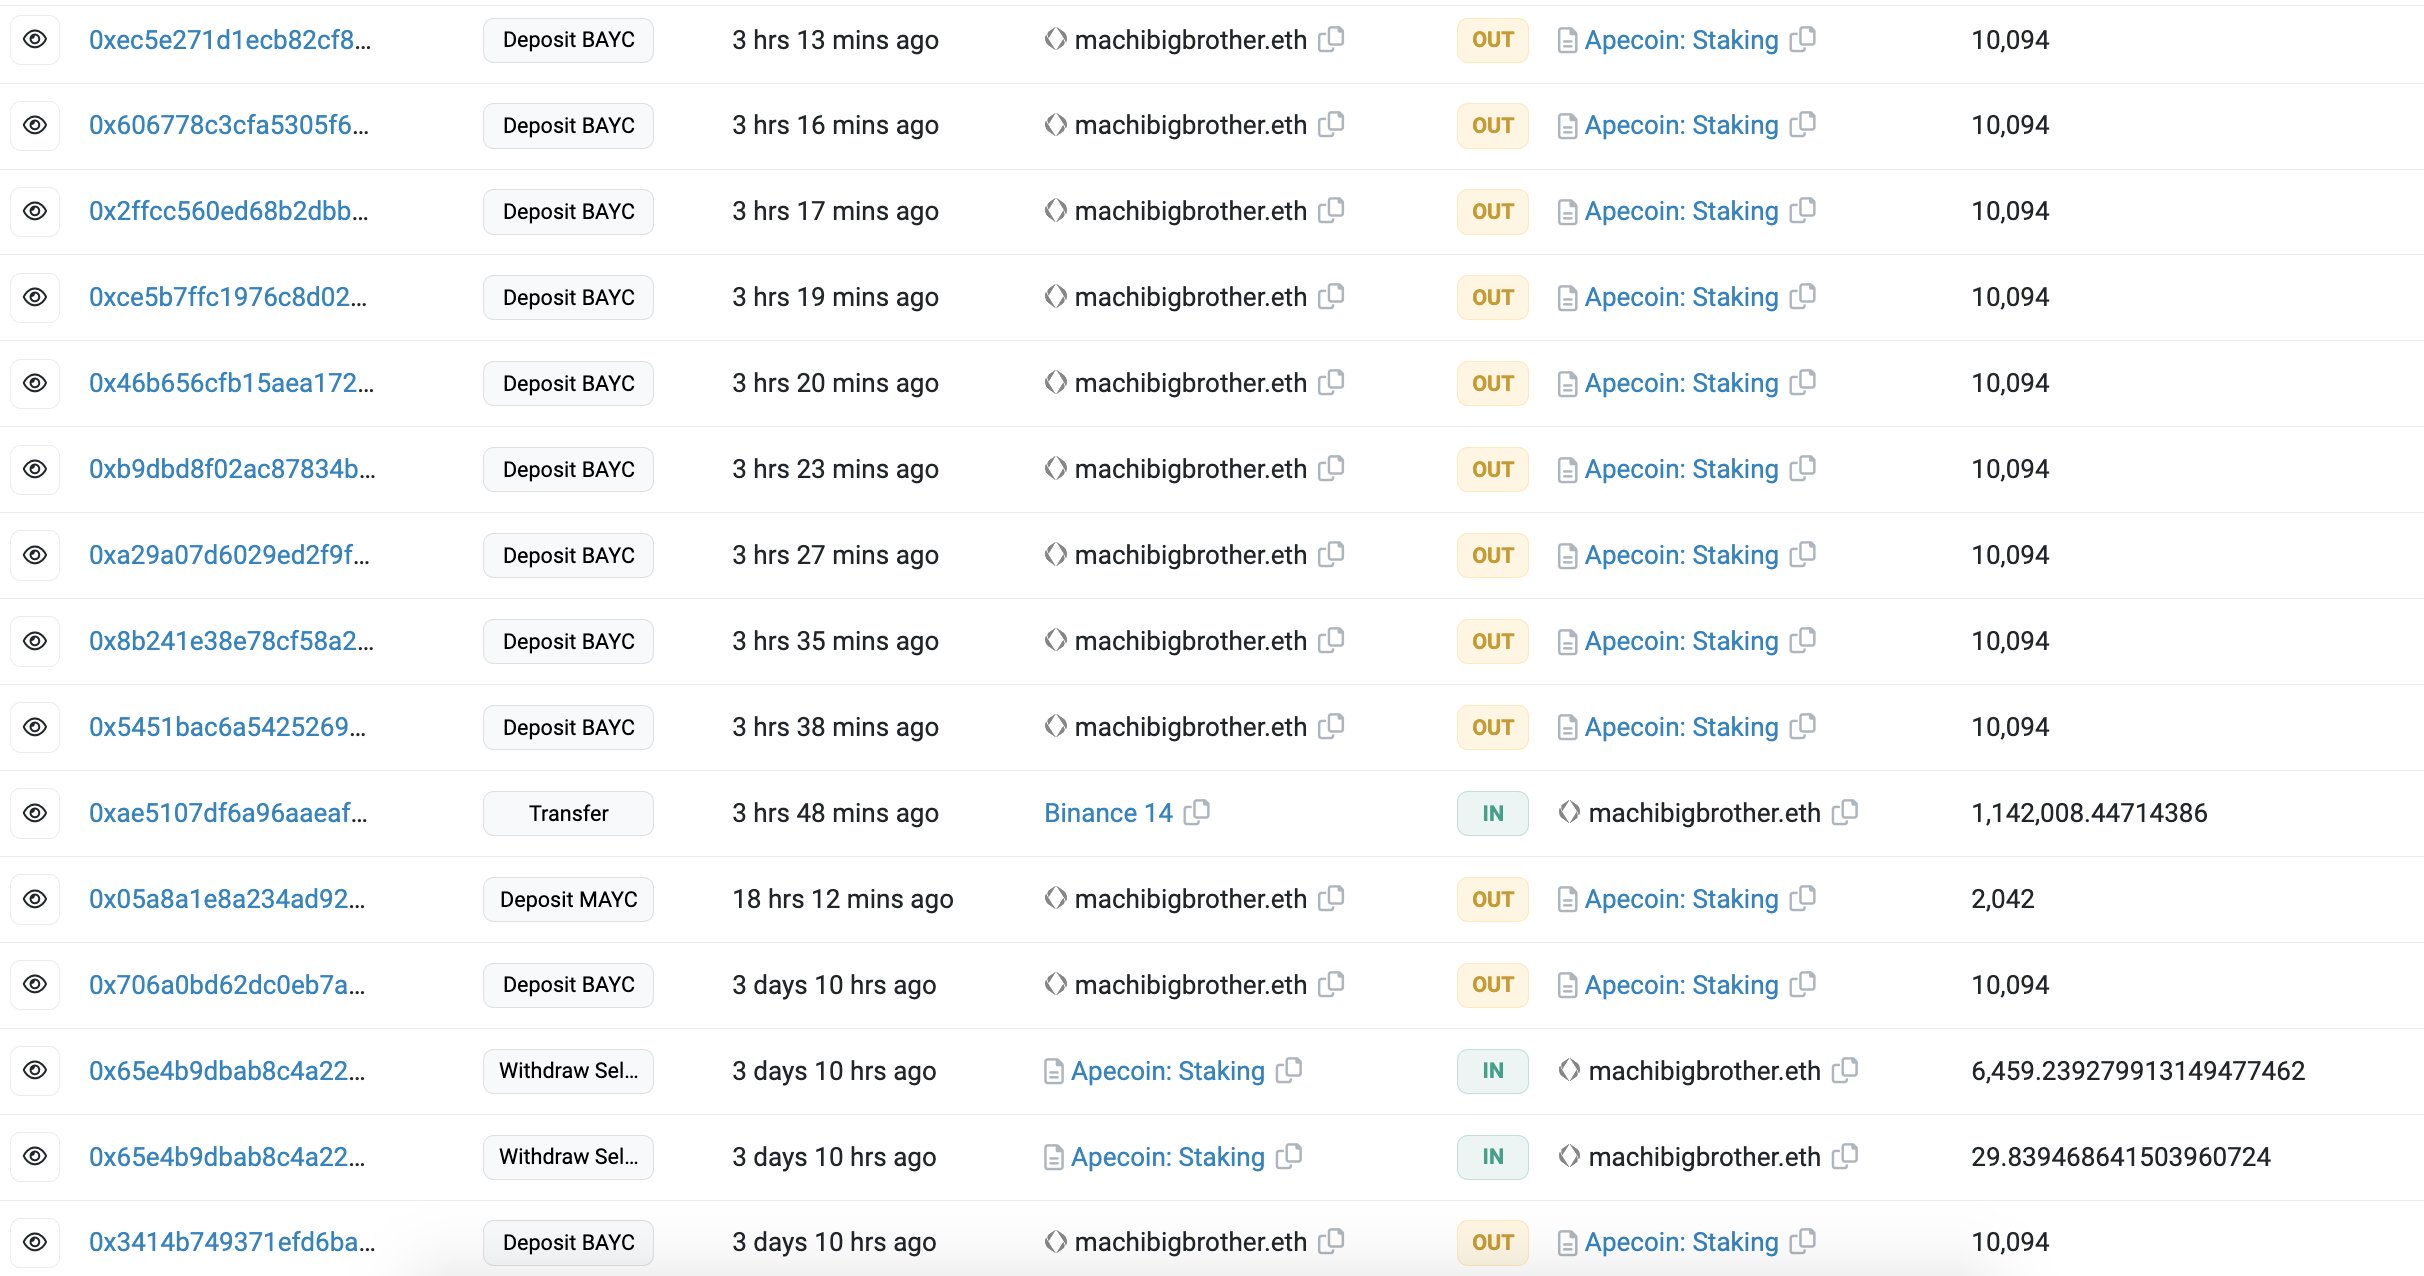Copy Apecoin: Staking sender in 6,459.239 withdraw row
Image resolution: width=2424 pixels, height=1276 pixels.
click(1289, 1070)
